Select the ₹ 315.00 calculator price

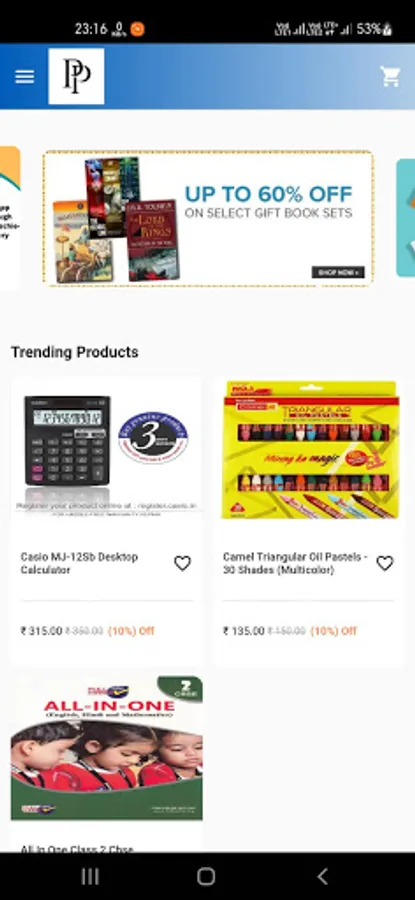(x=41, y=631)
